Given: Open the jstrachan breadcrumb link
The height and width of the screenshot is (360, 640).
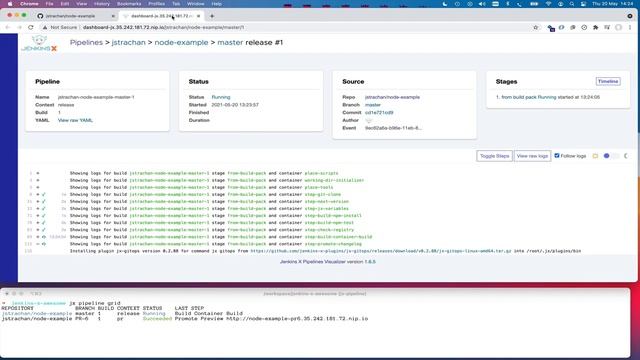Looking at the screenshot, I should [128, 42].
